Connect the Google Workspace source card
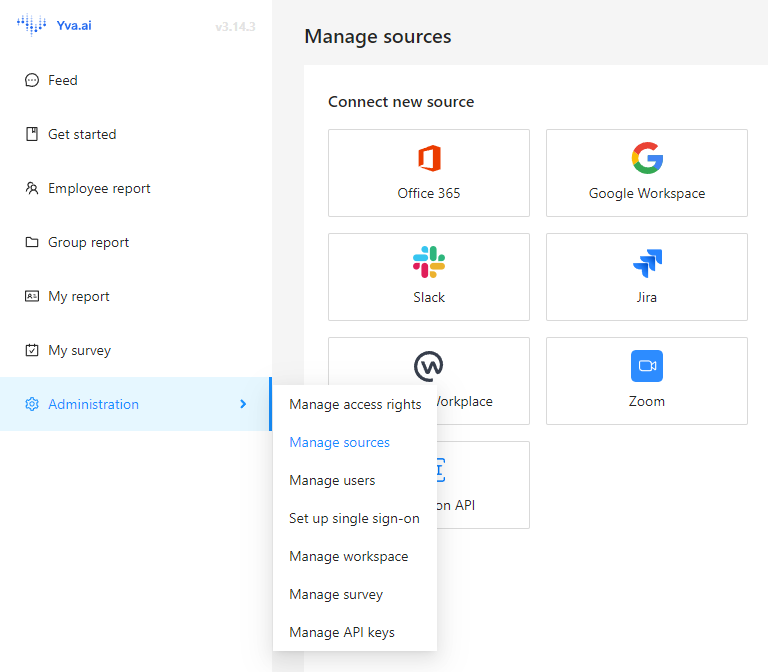This screenshot has width=768, height=672. tap(647, 173)
